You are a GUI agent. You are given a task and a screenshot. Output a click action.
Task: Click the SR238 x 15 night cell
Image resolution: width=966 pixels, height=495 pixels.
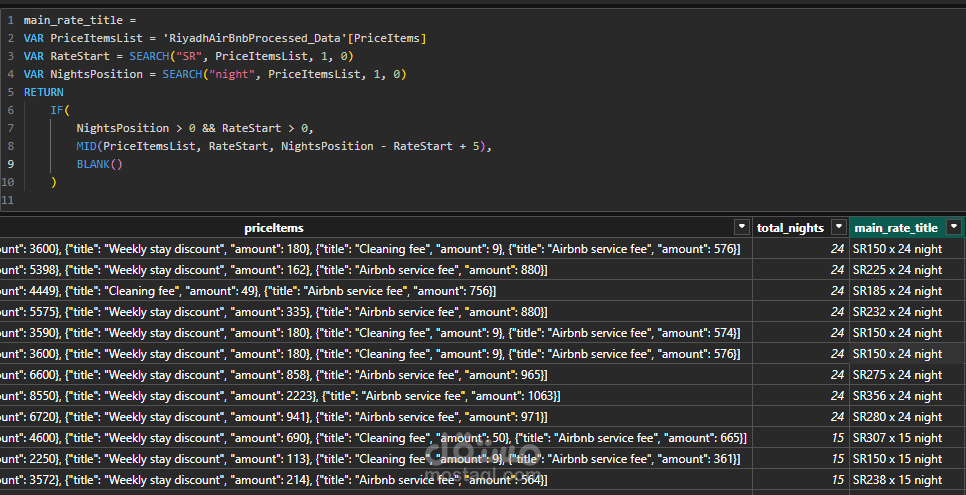pyautogui.click(x=897, y=480)
